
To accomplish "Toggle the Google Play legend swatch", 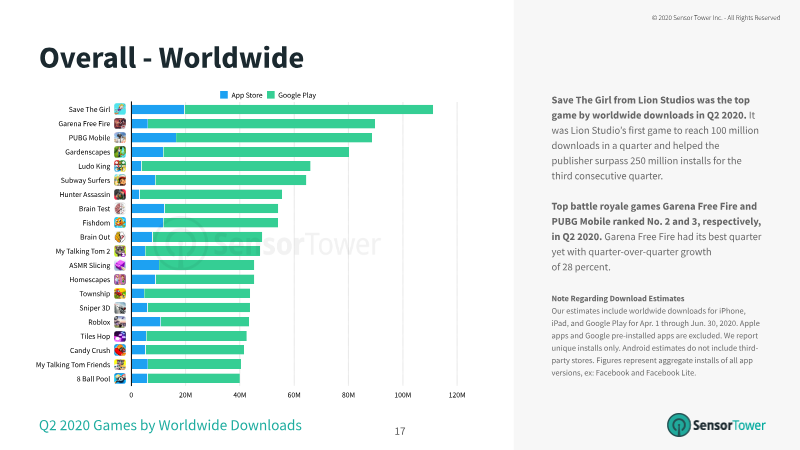I will coord(271,95).
